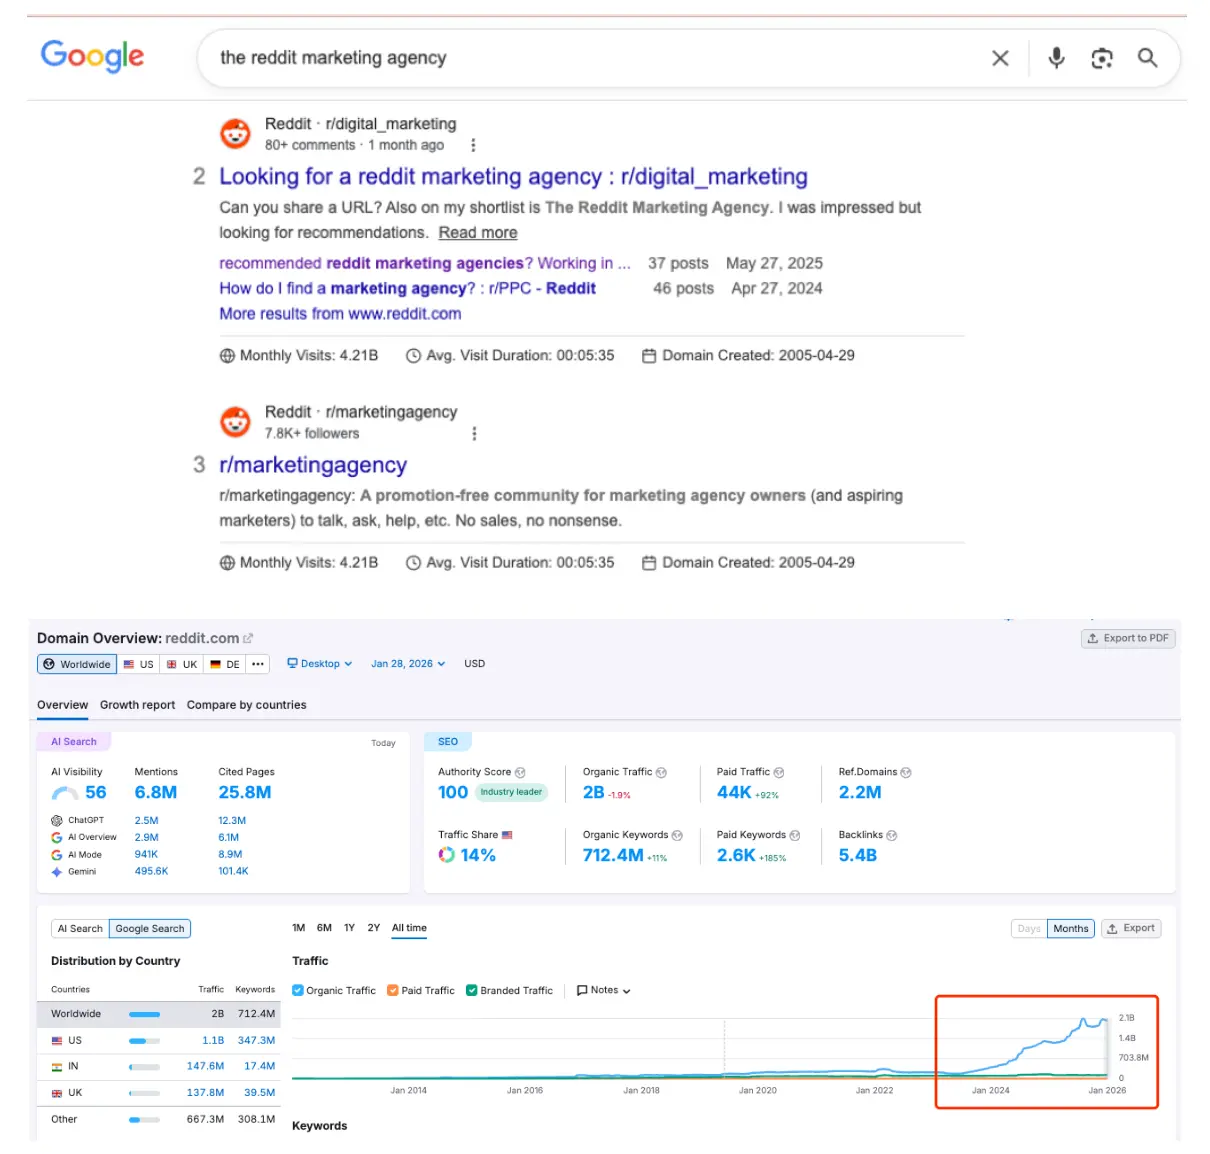This screenshot has width=1210, height=1154.
Task: Switch to the Growth report tab
Action: tap(137, 705)
